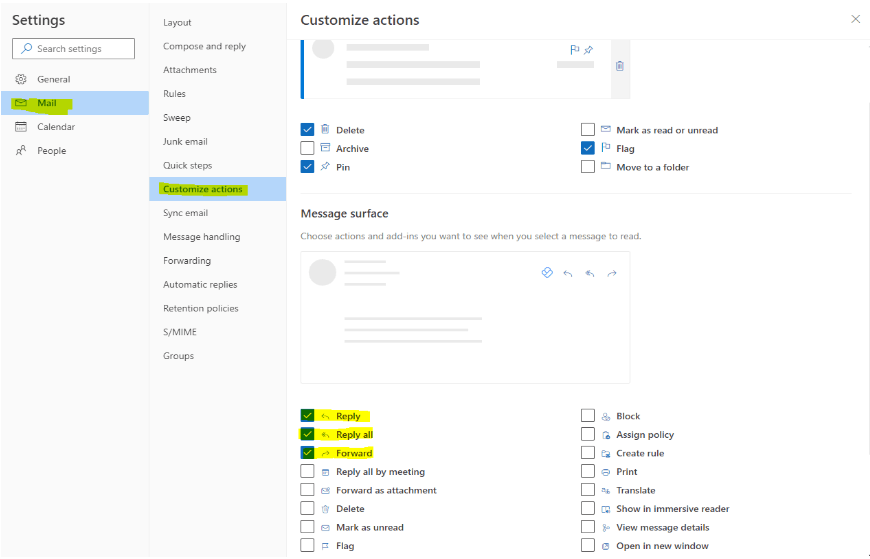Uncheck the Reply checkbox
The width and height of the screenshot is (870, 559).
307,416
